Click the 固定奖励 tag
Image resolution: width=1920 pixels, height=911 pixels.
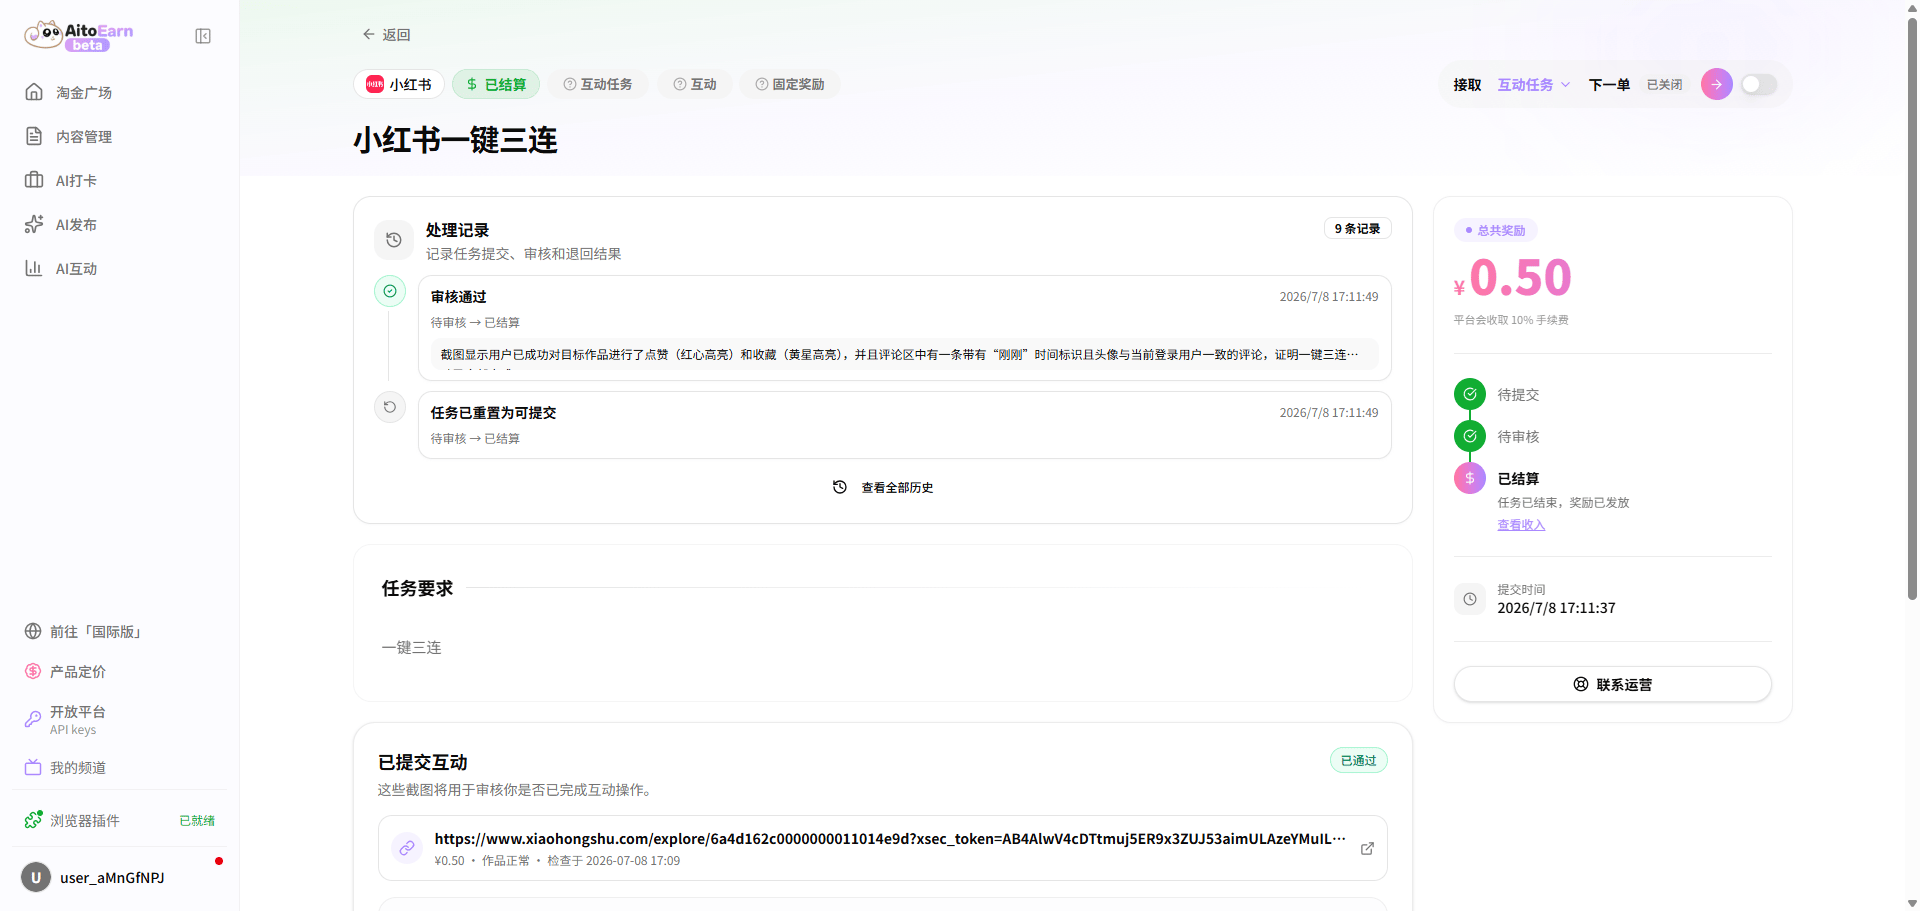pyautogui.click(x=790, y=84)
